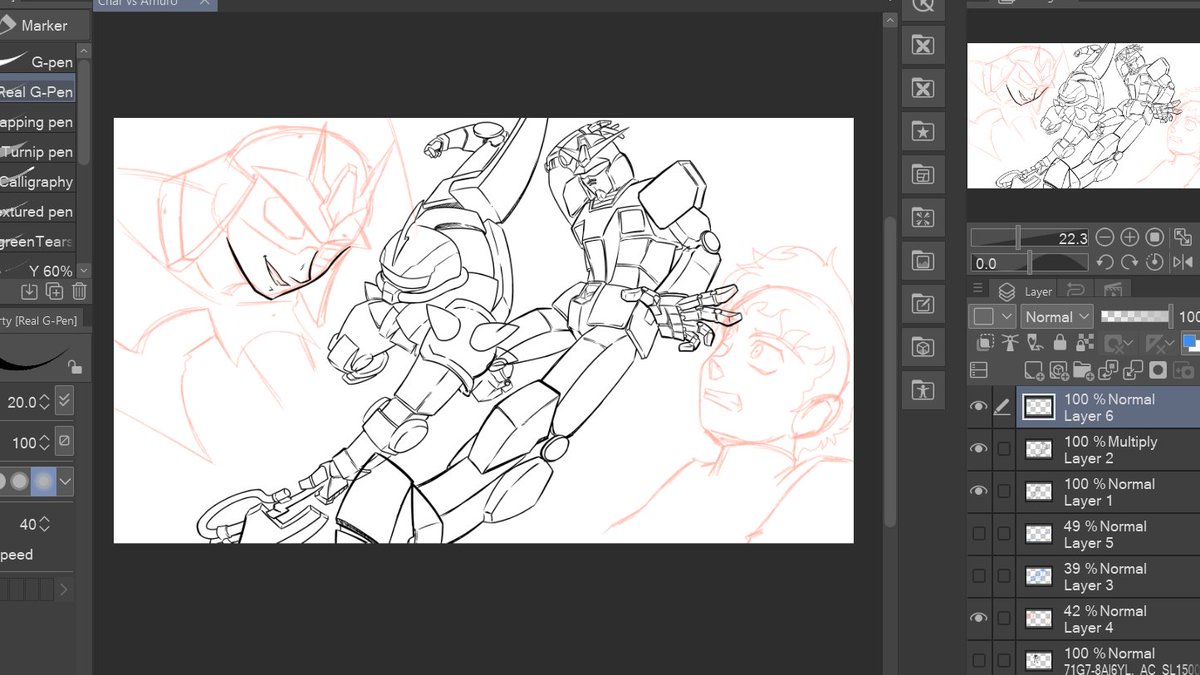Open the pose material folder icon
This screenshot has height=675, width=1200.
tap(923, 390)
